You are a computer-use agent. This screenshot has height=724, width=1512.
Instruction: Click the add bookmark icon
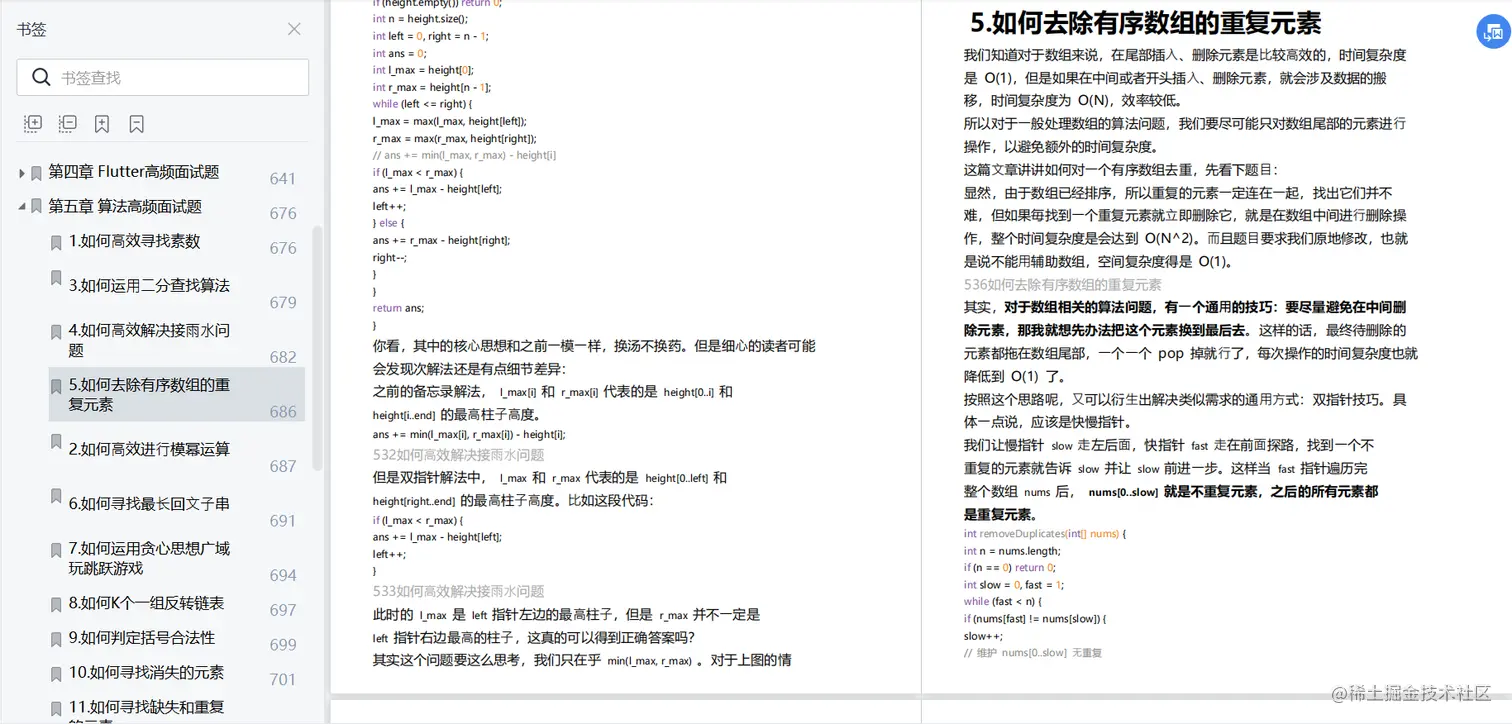pyautogui.click(x=101, y=123)
